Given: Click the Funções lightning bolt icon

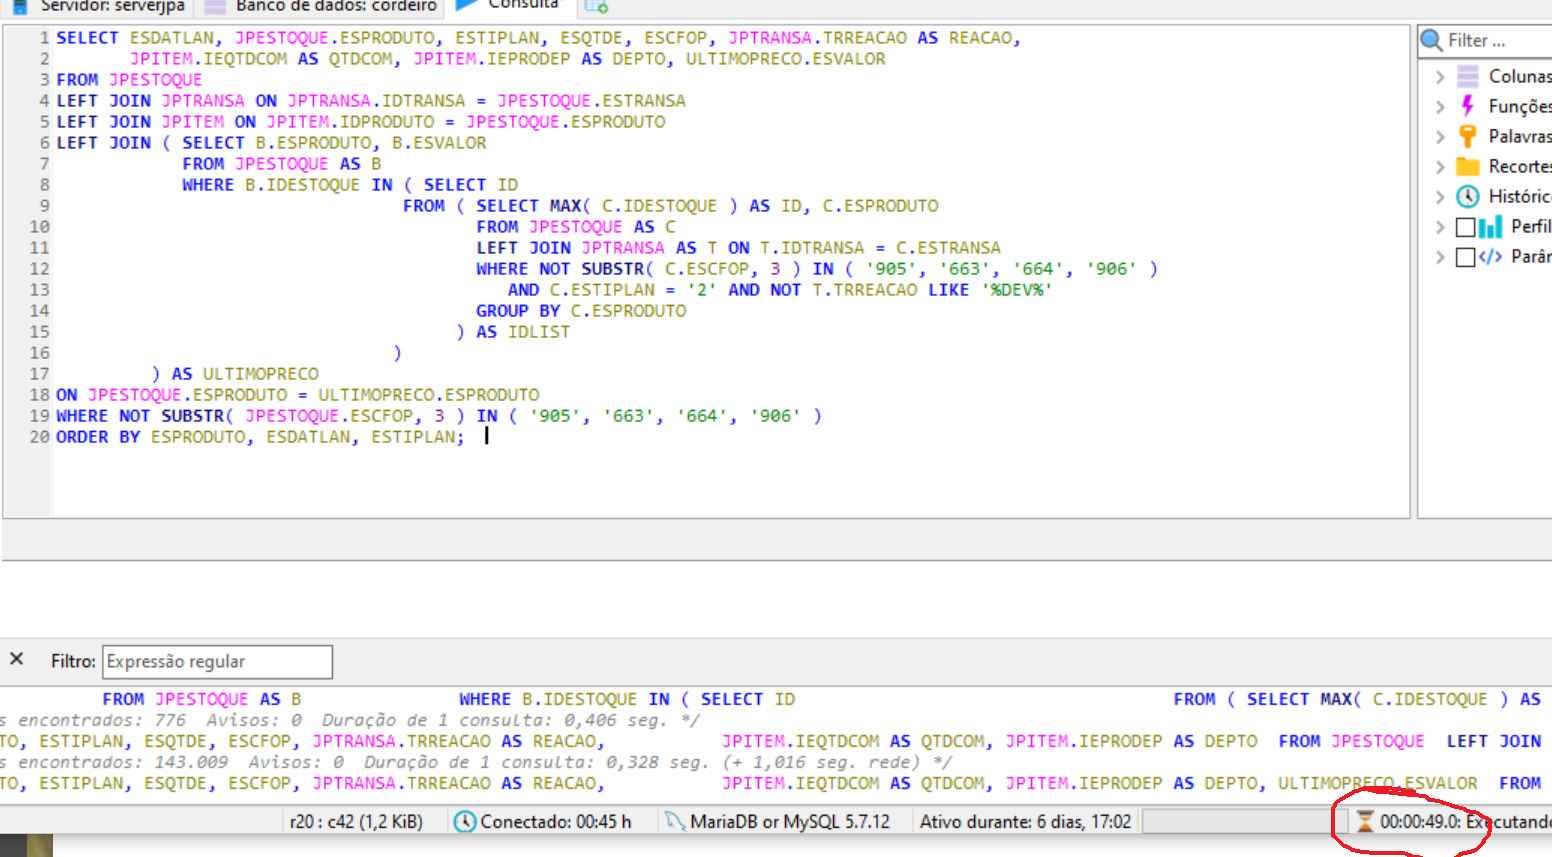Looking at the screenshot, I should tap(1467, 106).
